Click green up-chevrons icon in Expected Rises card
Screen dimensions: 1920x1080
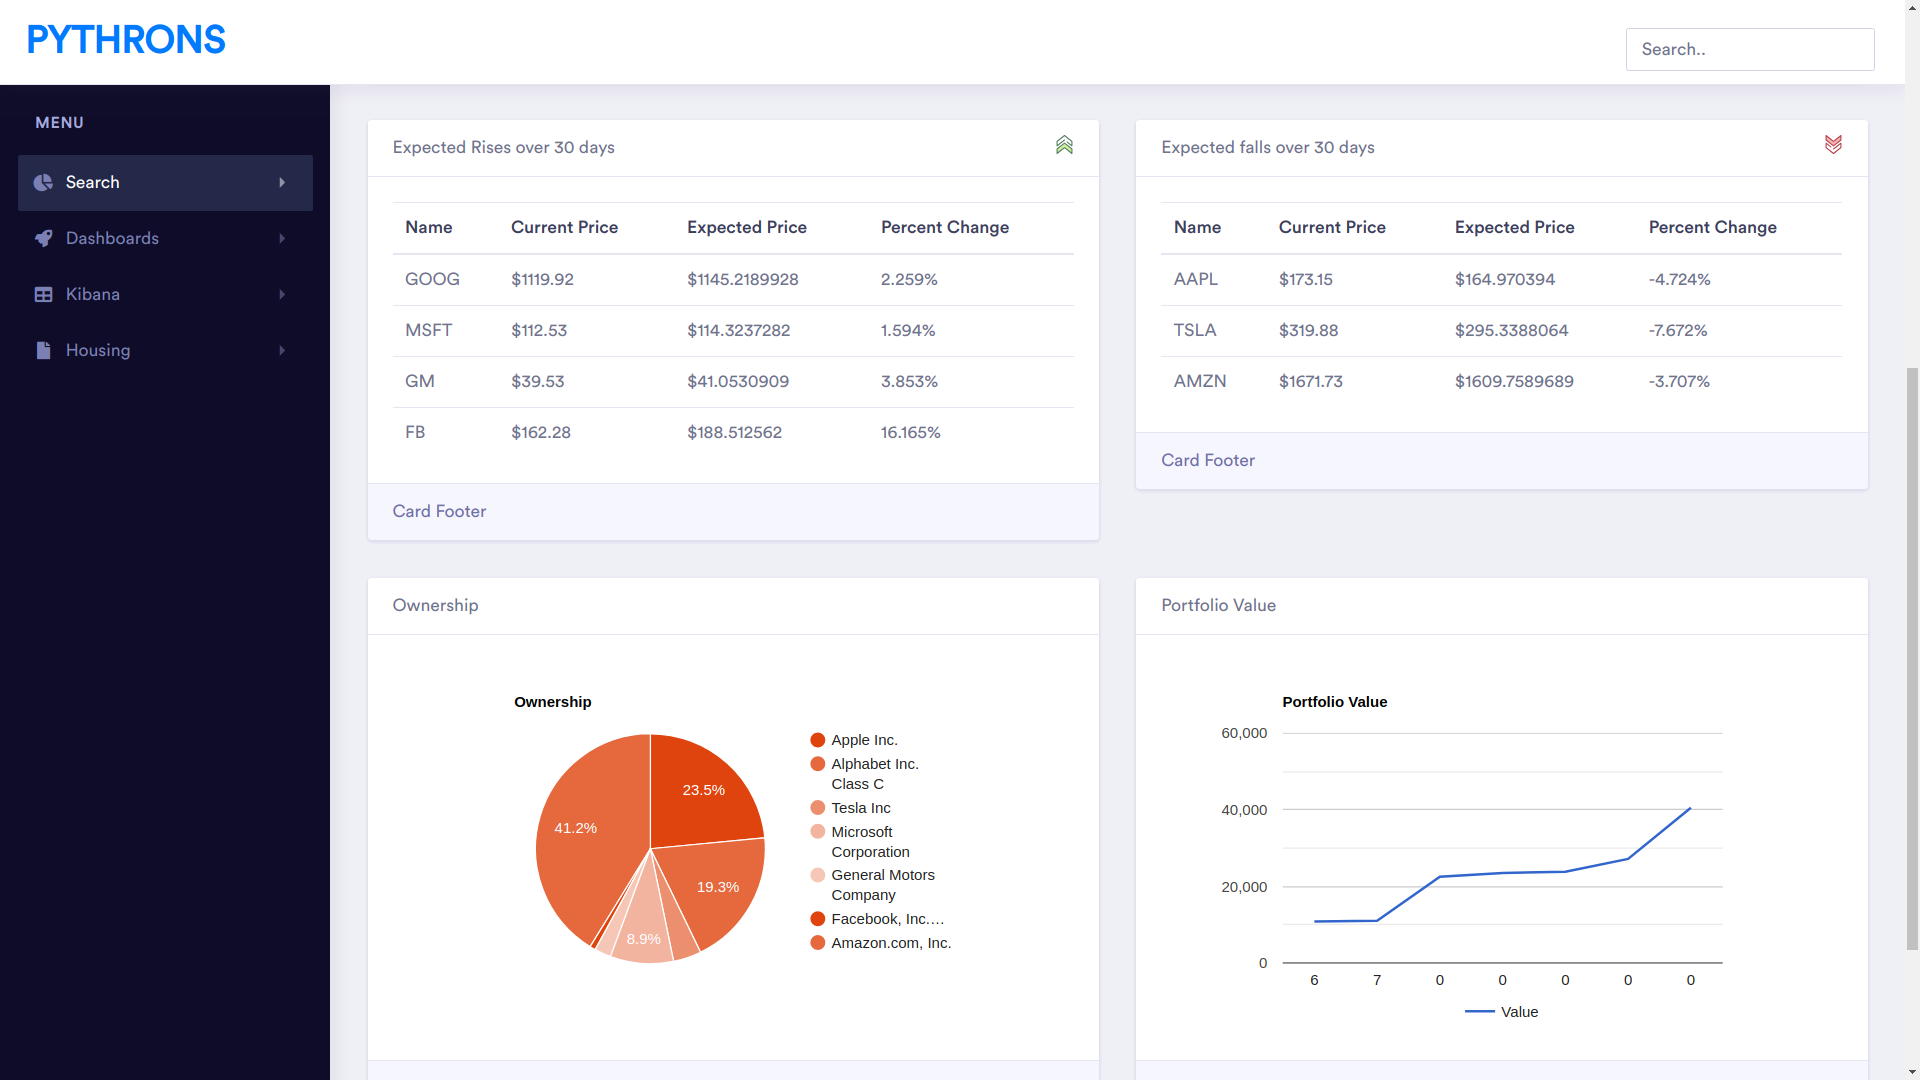[x=1064, y=145]
